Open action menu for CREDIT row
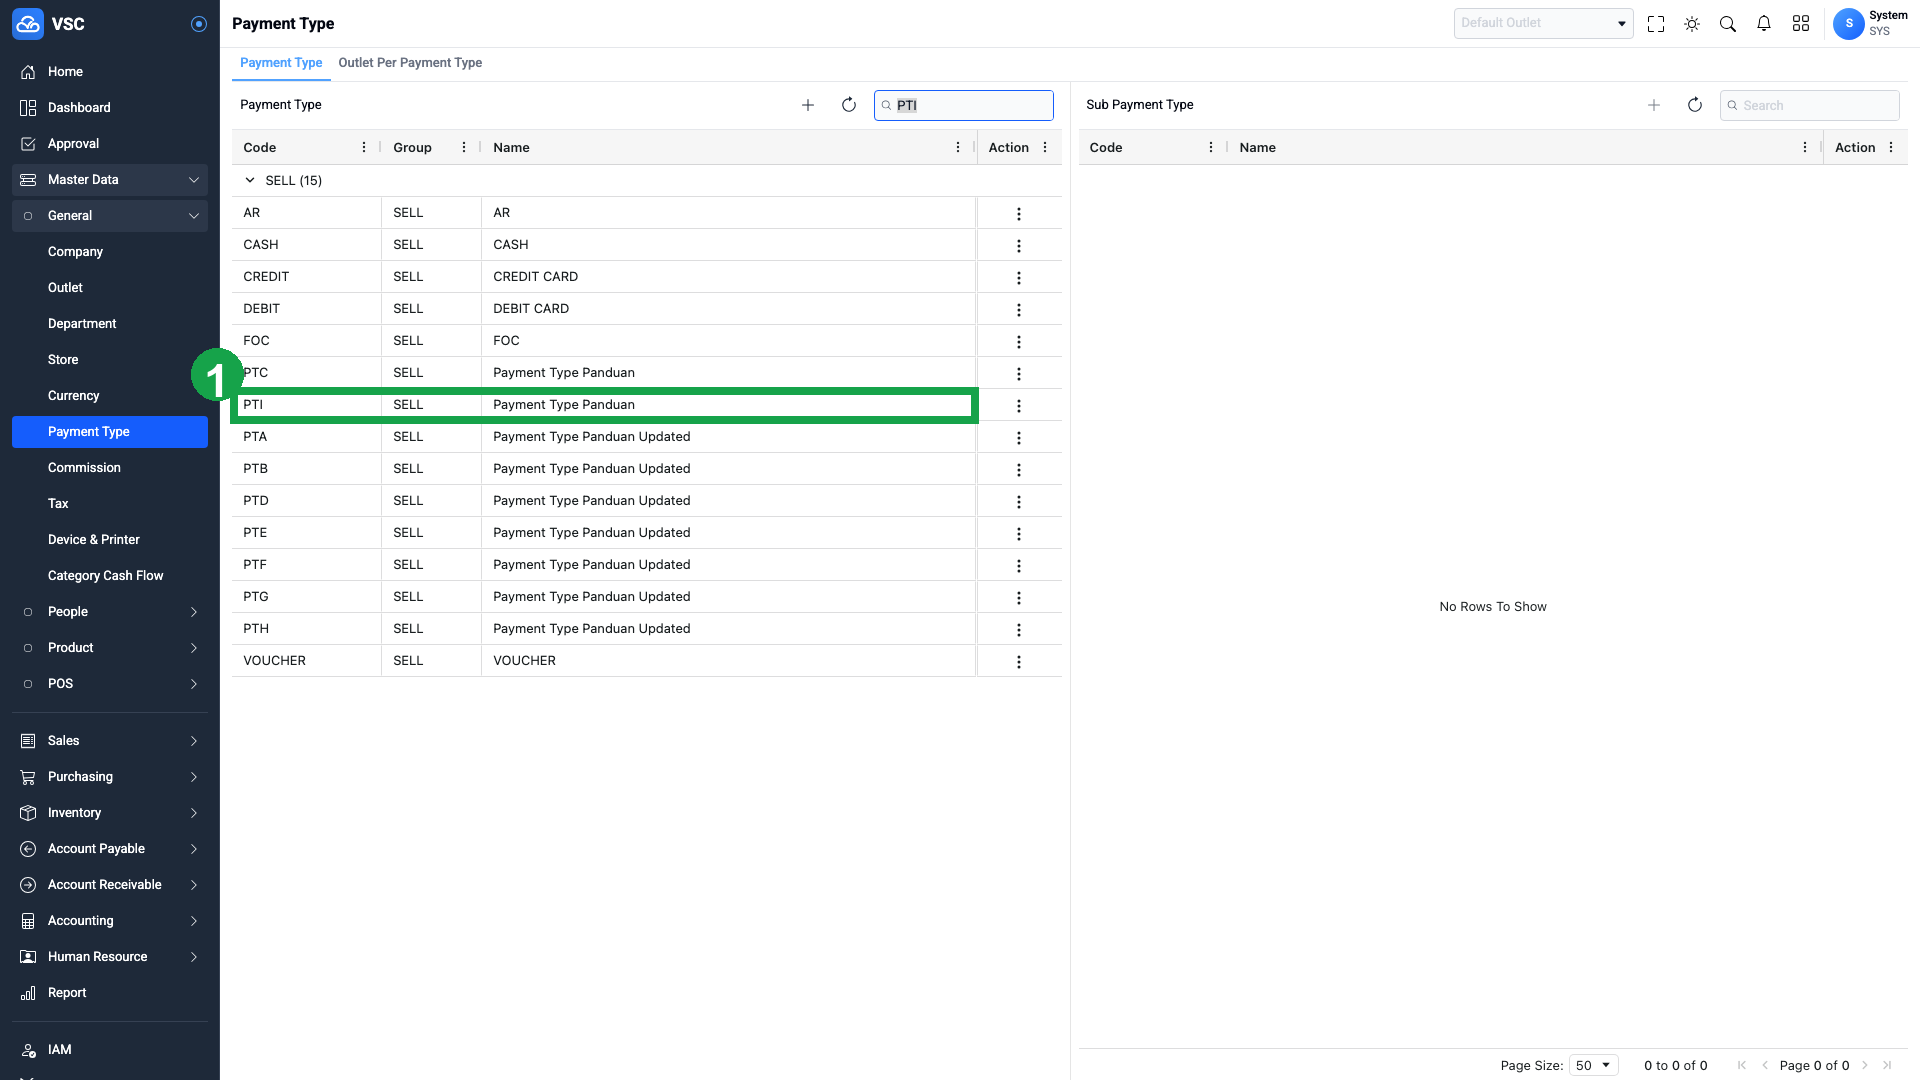This screenshot has height=1080, width=1920. tap(1019, 277)
